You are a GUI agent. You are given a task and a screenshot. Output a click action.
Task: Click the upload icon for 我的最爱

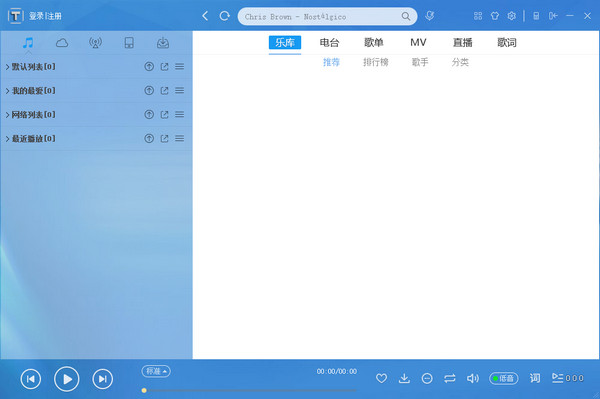coord(149,90)
